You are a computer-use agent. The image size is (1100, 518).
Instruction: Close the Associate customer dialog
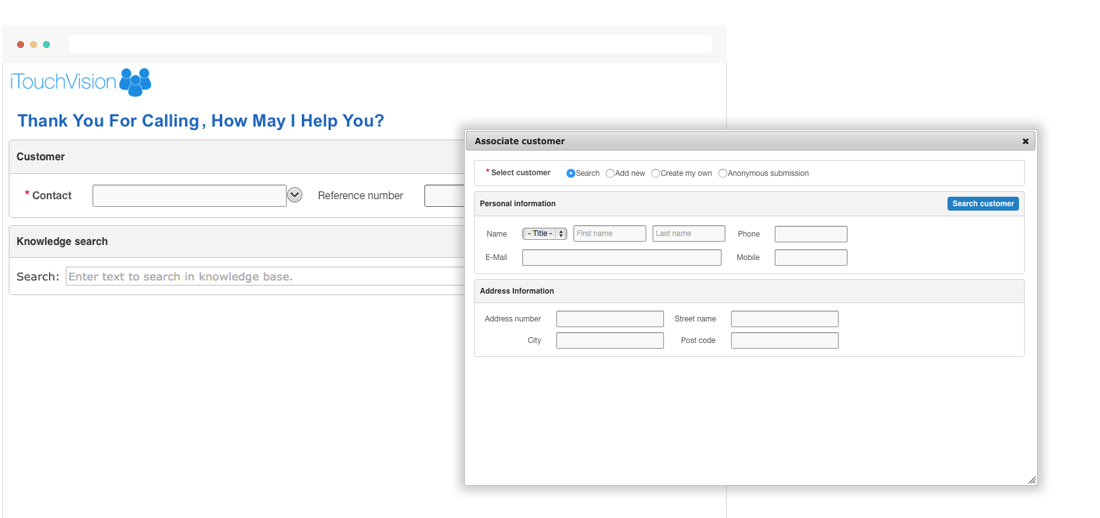(x=1025, y=141)
